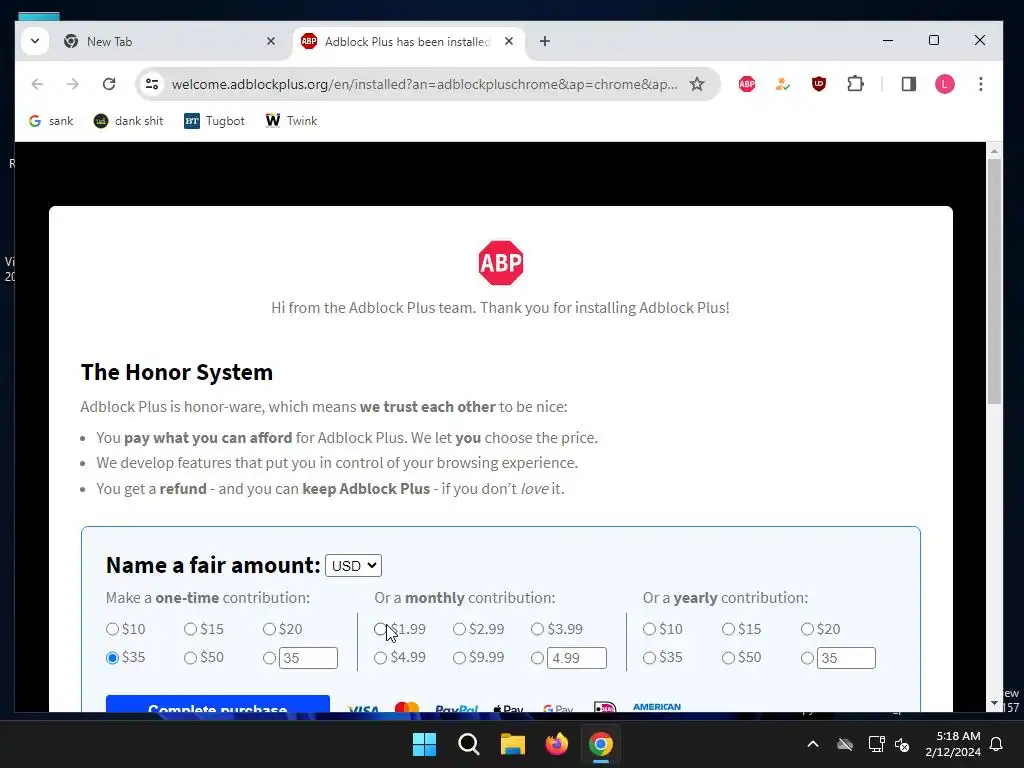
Task: Launch Firefox from taskbar
Action: (x=556, y=744)
